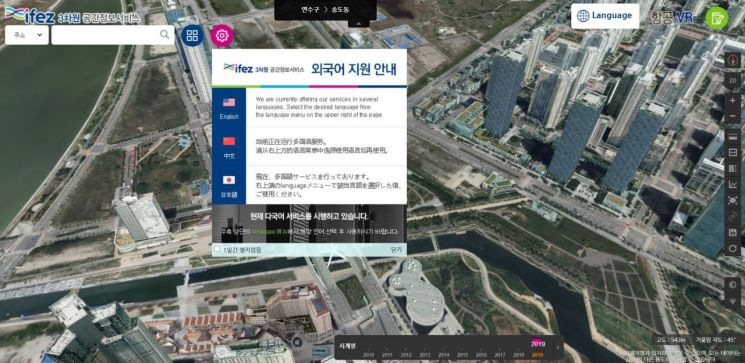The image size is (745, 363).
Task: Switch map to 2D view
Action: (732, 80)
